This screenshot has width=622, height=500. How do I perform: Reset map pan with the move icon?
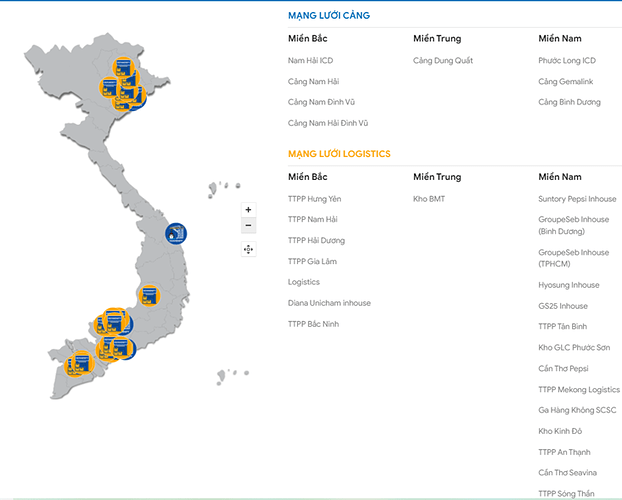click(x=248, y=250)
